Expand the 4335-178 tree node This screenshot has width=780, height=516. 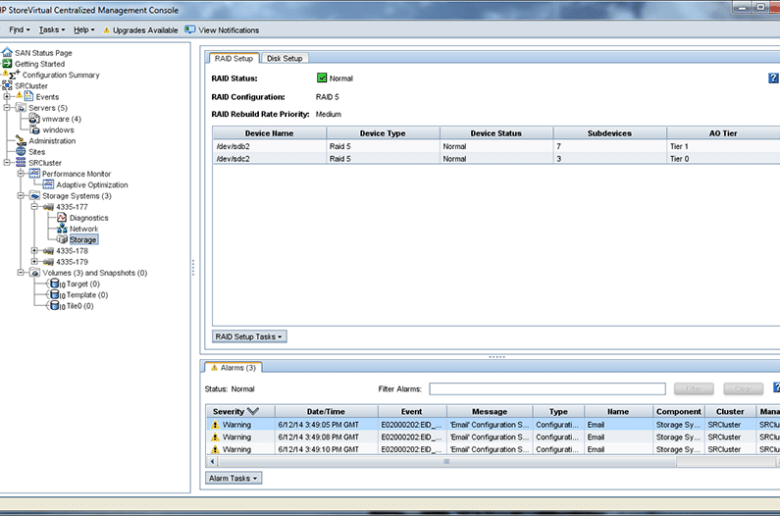(34, 251)
